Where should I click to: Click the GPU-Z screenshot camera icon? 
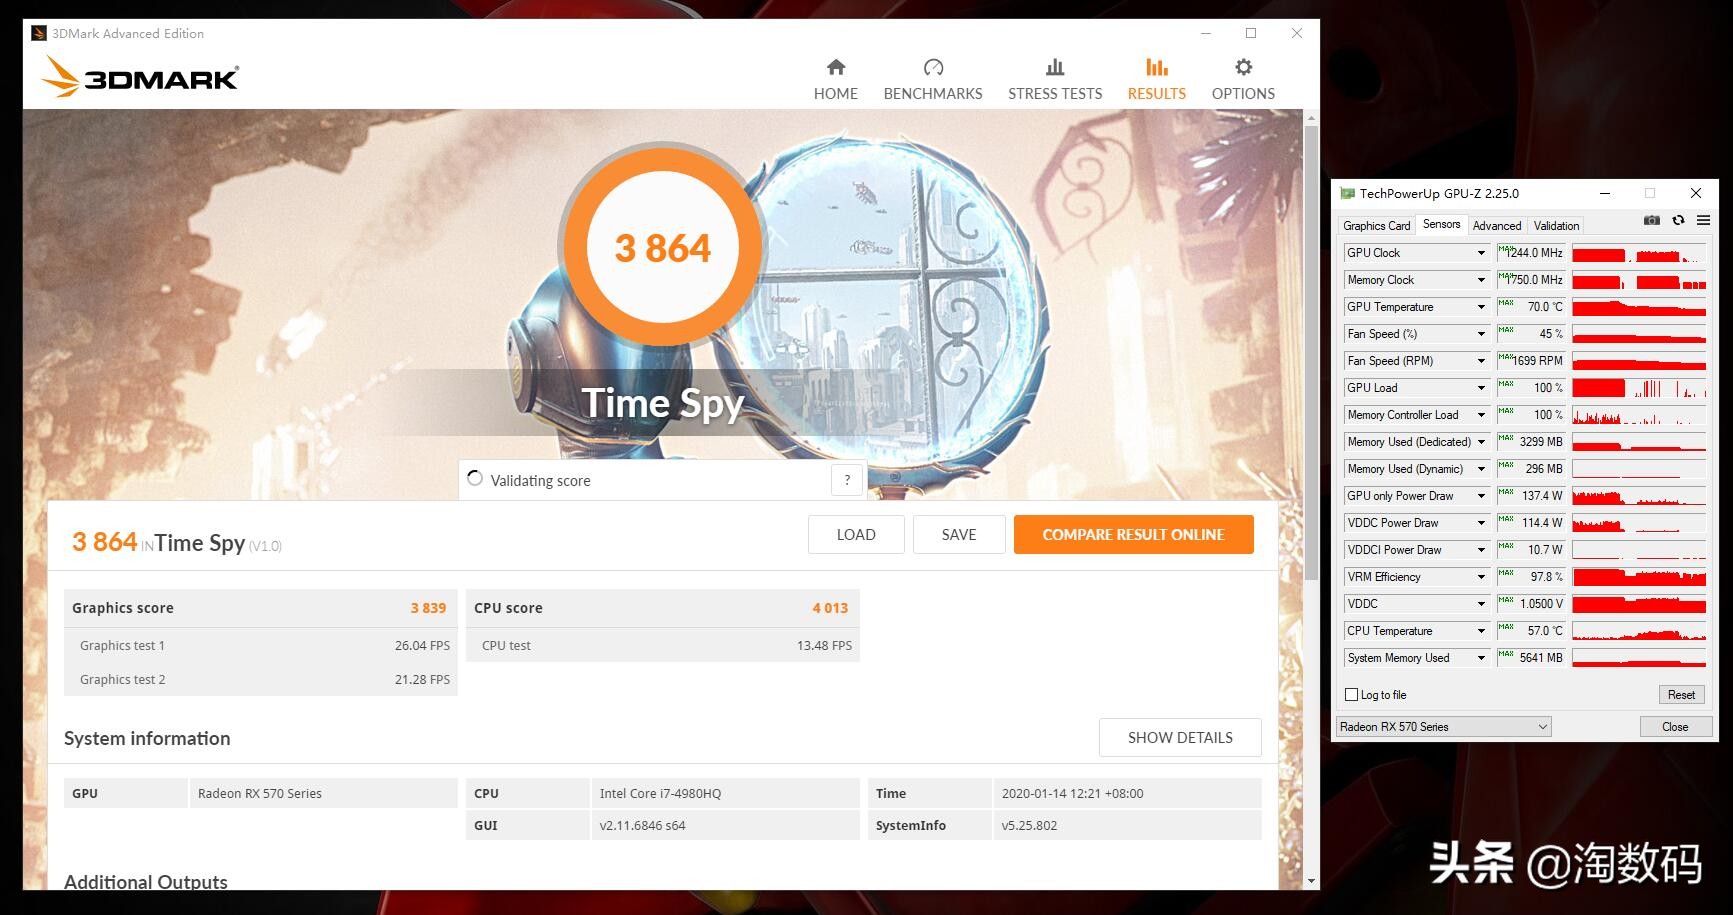click(x=1652, y=220)
